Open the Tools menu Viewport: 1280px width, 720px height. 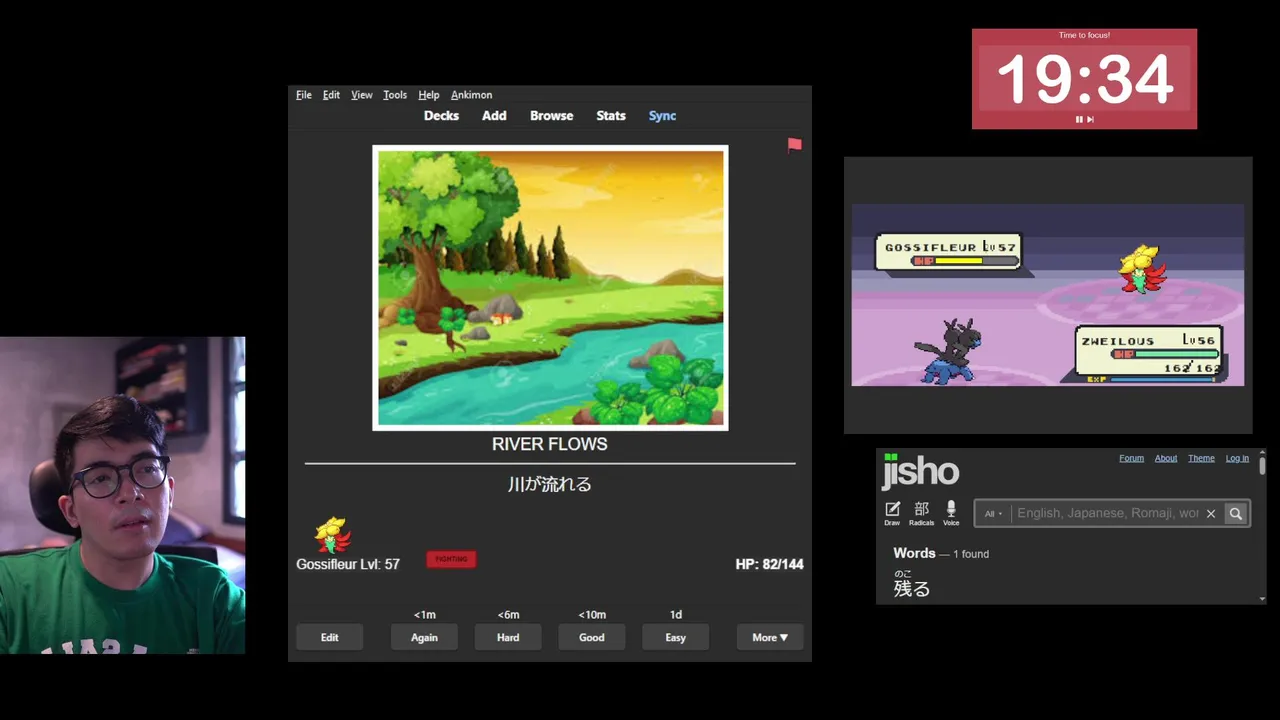pos(395,95)
